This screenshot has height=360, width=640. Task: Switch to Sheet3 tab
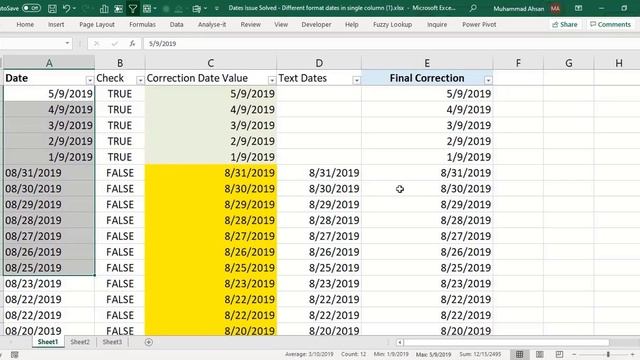point(112,342)
